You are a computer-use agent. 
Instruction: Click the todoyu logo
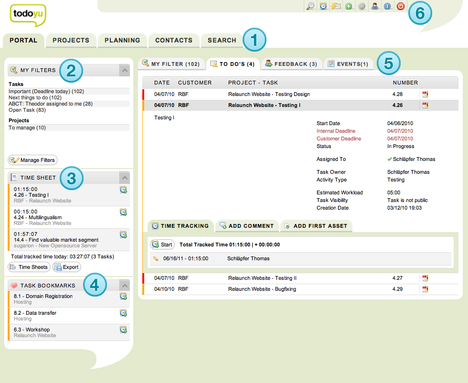pos(28,15)
